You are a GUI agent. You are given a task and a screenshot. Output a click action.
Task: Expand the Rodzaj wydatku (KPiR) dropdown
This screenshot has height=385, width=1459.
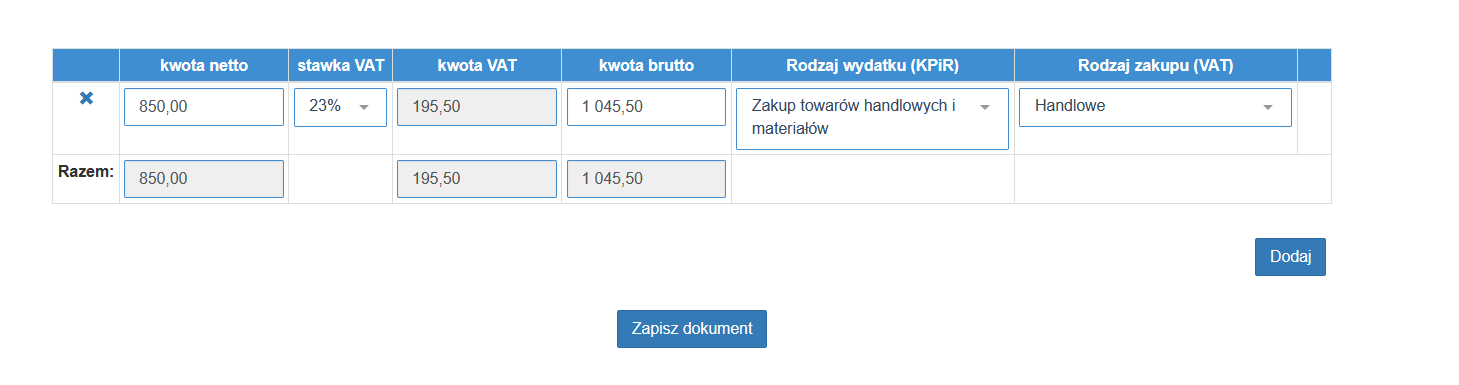(872, 119)
